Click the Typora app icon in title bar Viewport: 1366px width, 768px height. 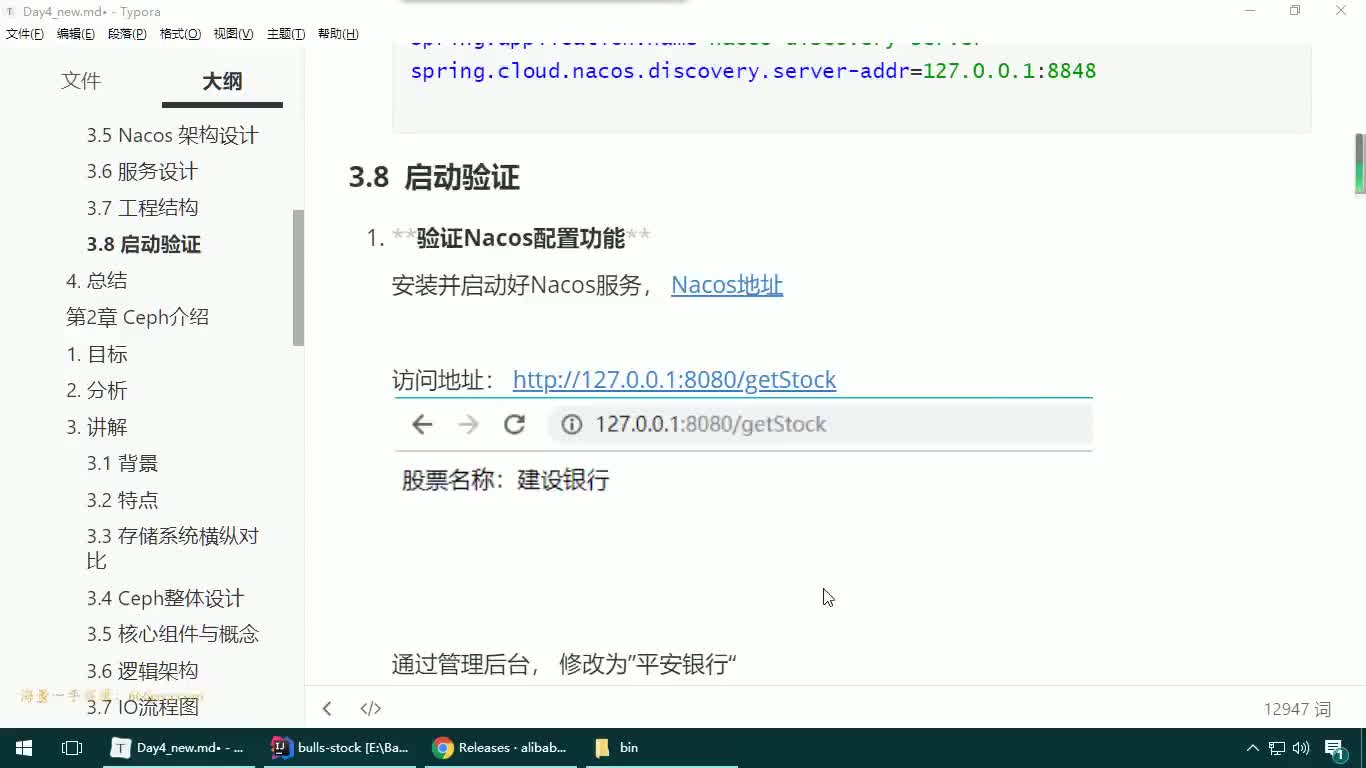(x=10, y=11)
